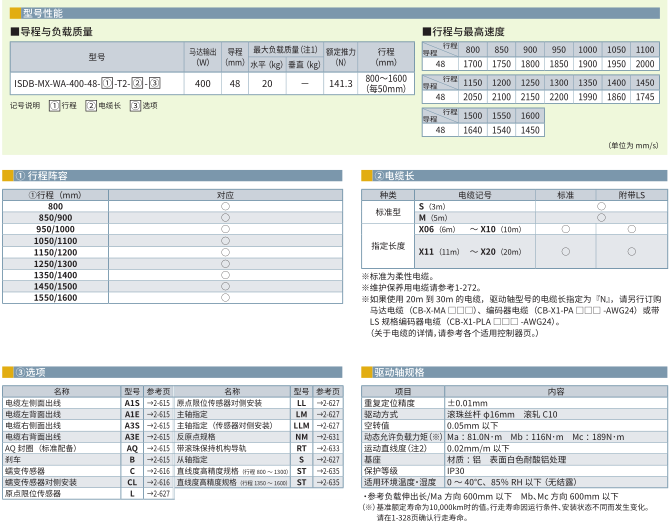Click the boxed 2 电缆长 legend marker
This screenshot has height=526, width=671.
[x=91, y=105]
